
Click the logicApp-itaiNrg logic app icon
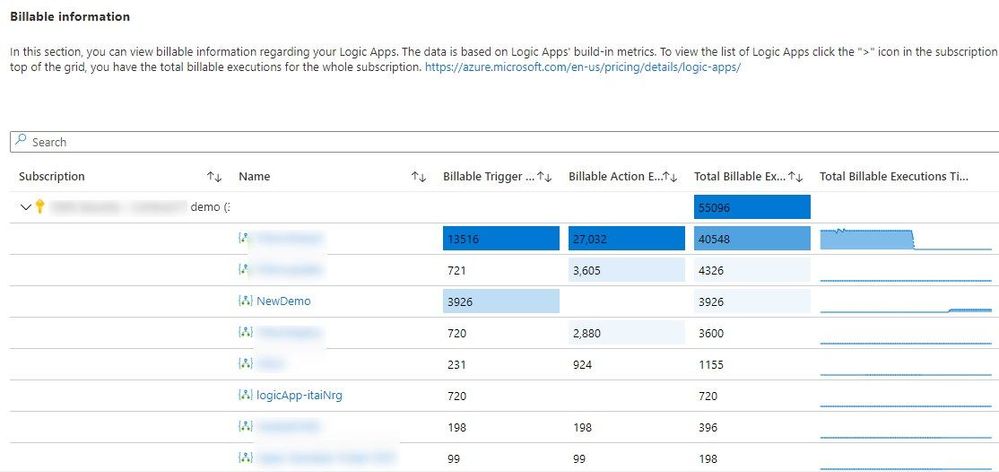click(x=245, y=396)
